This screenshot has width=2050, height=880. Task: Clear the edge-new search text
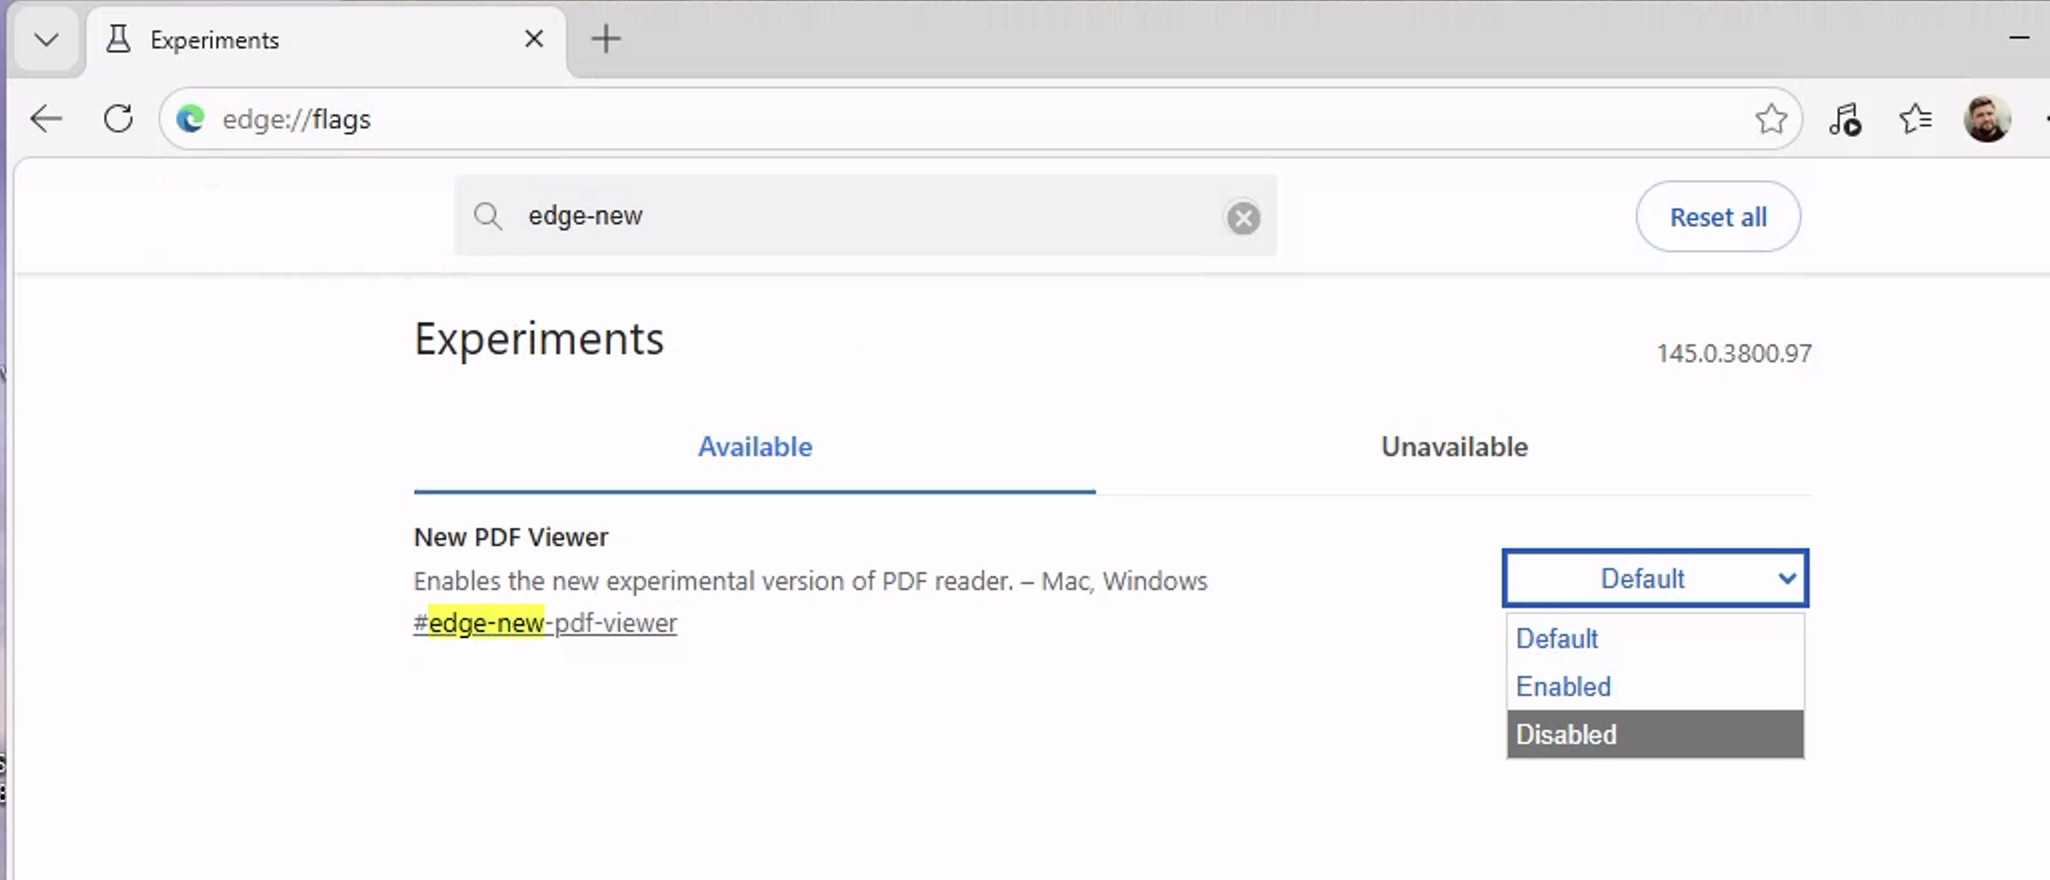(1243, 217)
